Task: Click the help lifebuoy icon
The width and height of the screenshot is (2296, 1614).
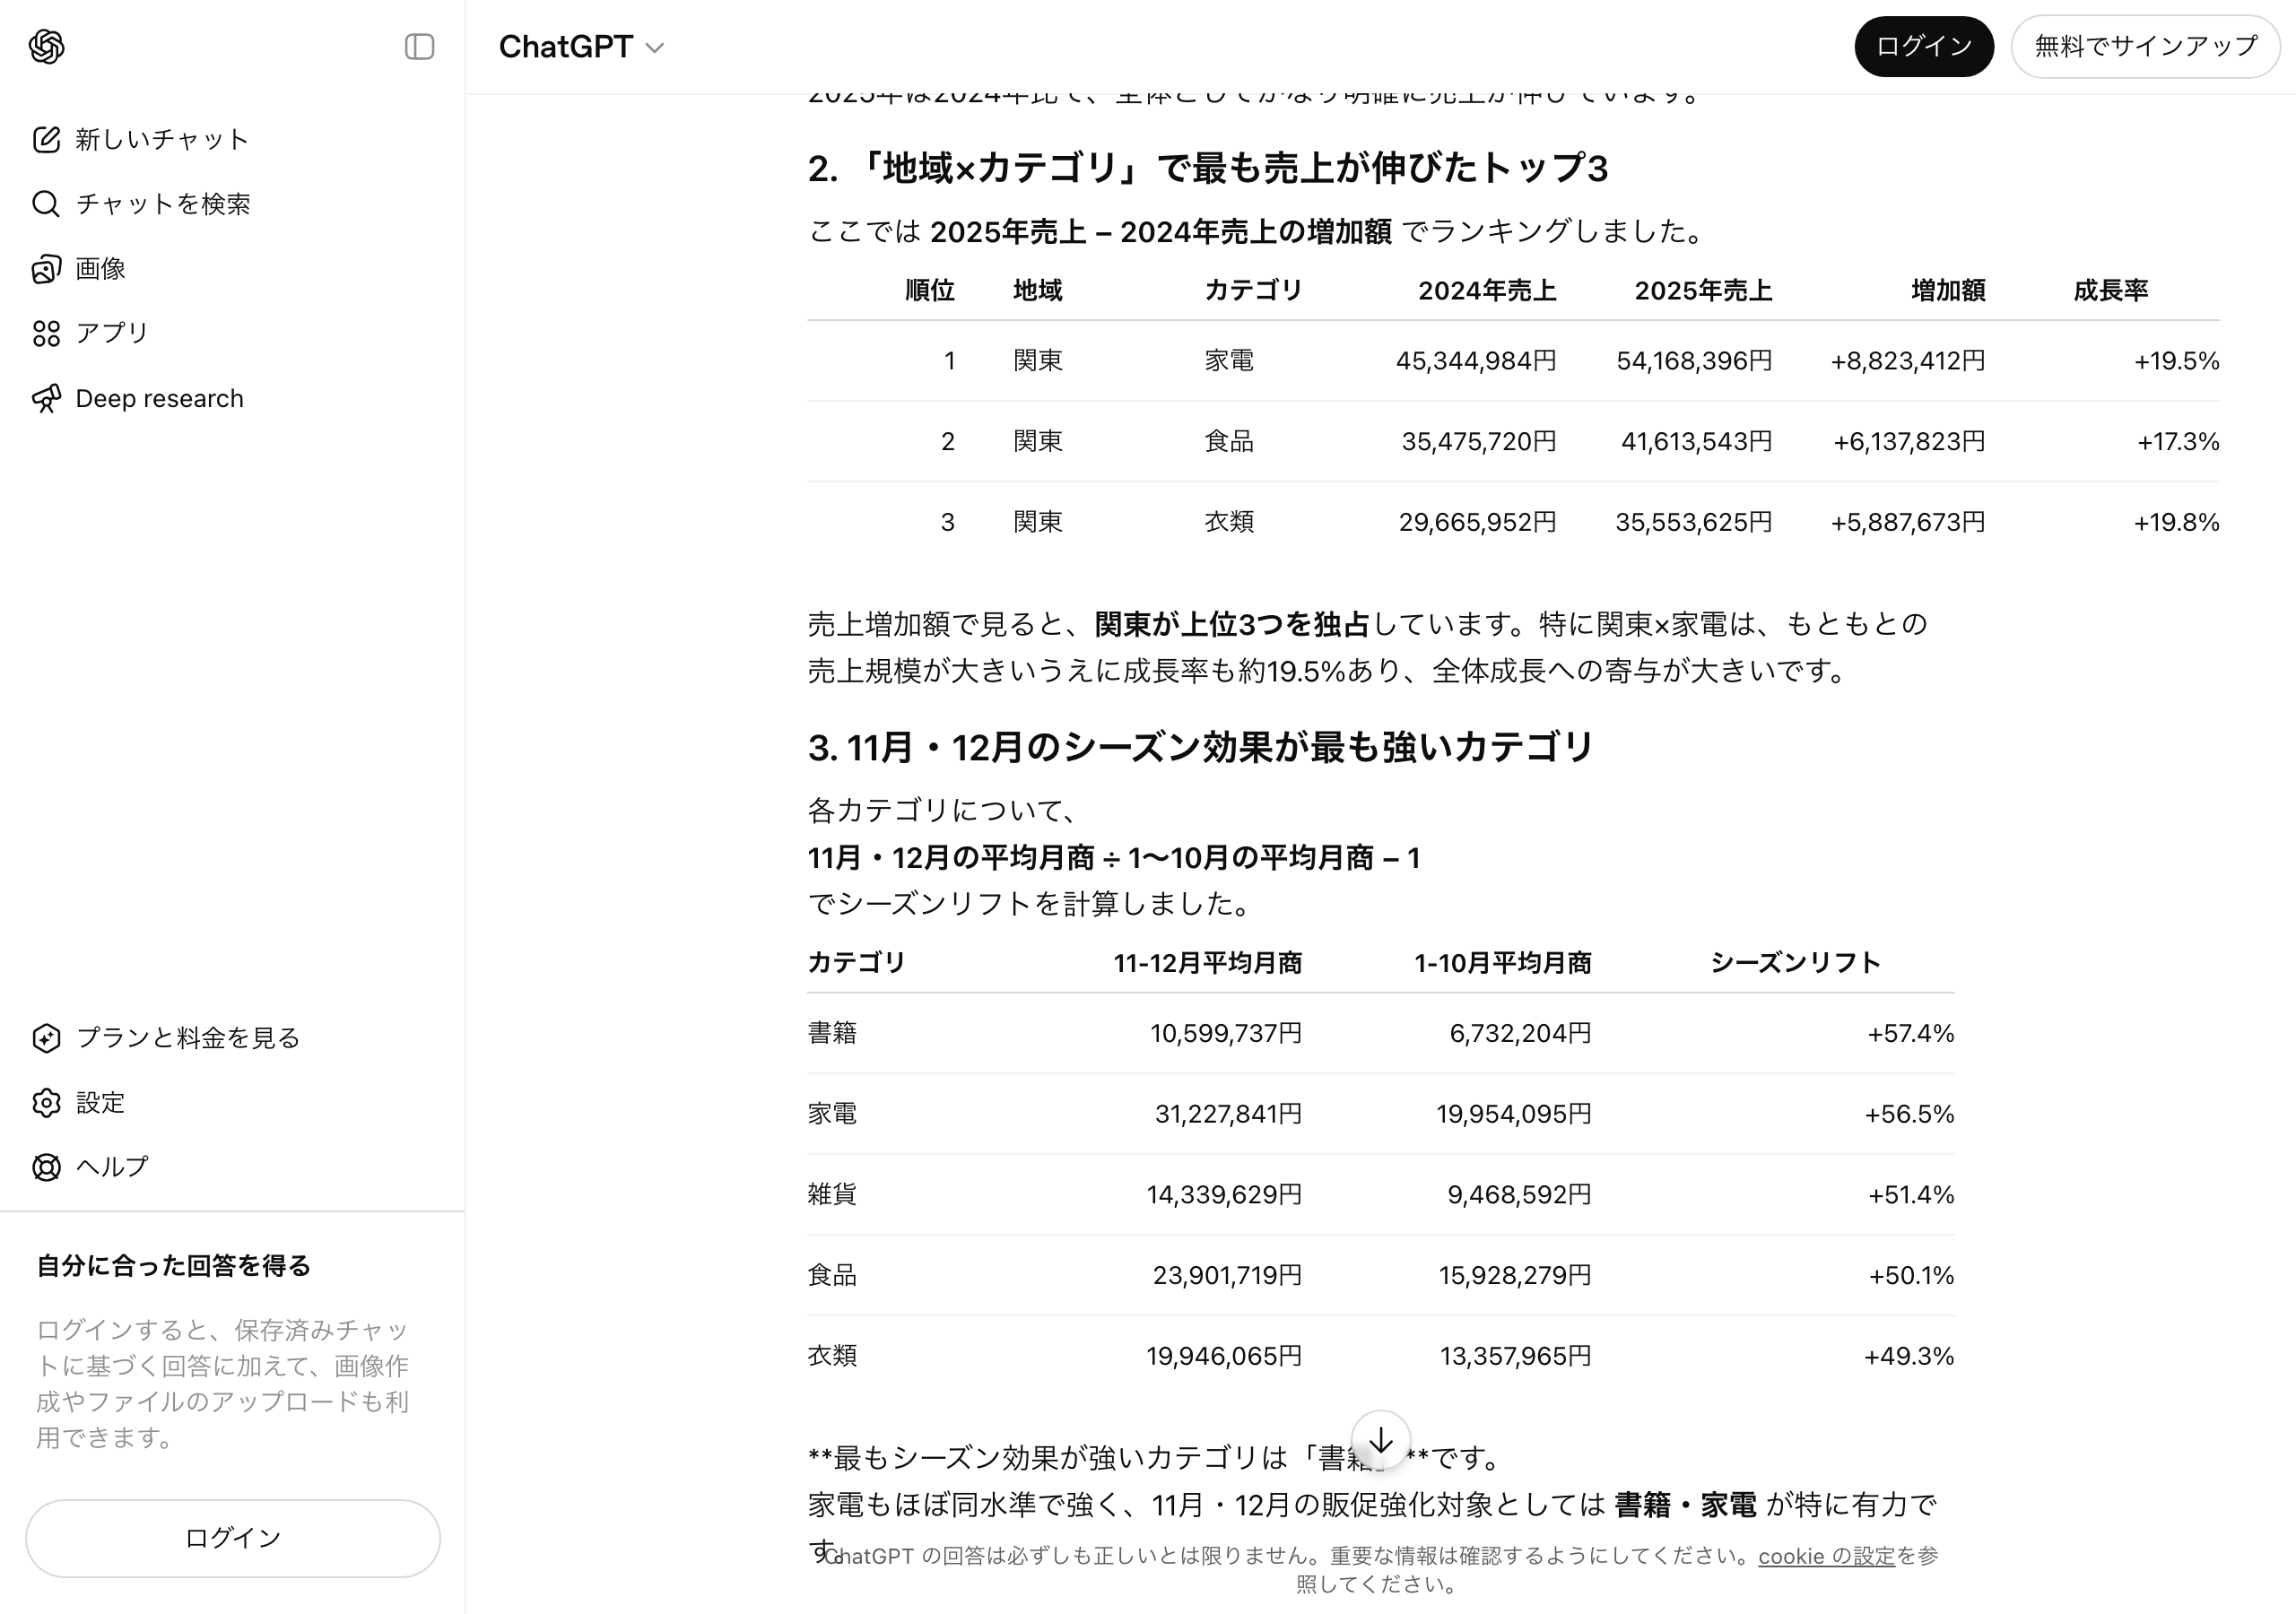Action: 46,1167
